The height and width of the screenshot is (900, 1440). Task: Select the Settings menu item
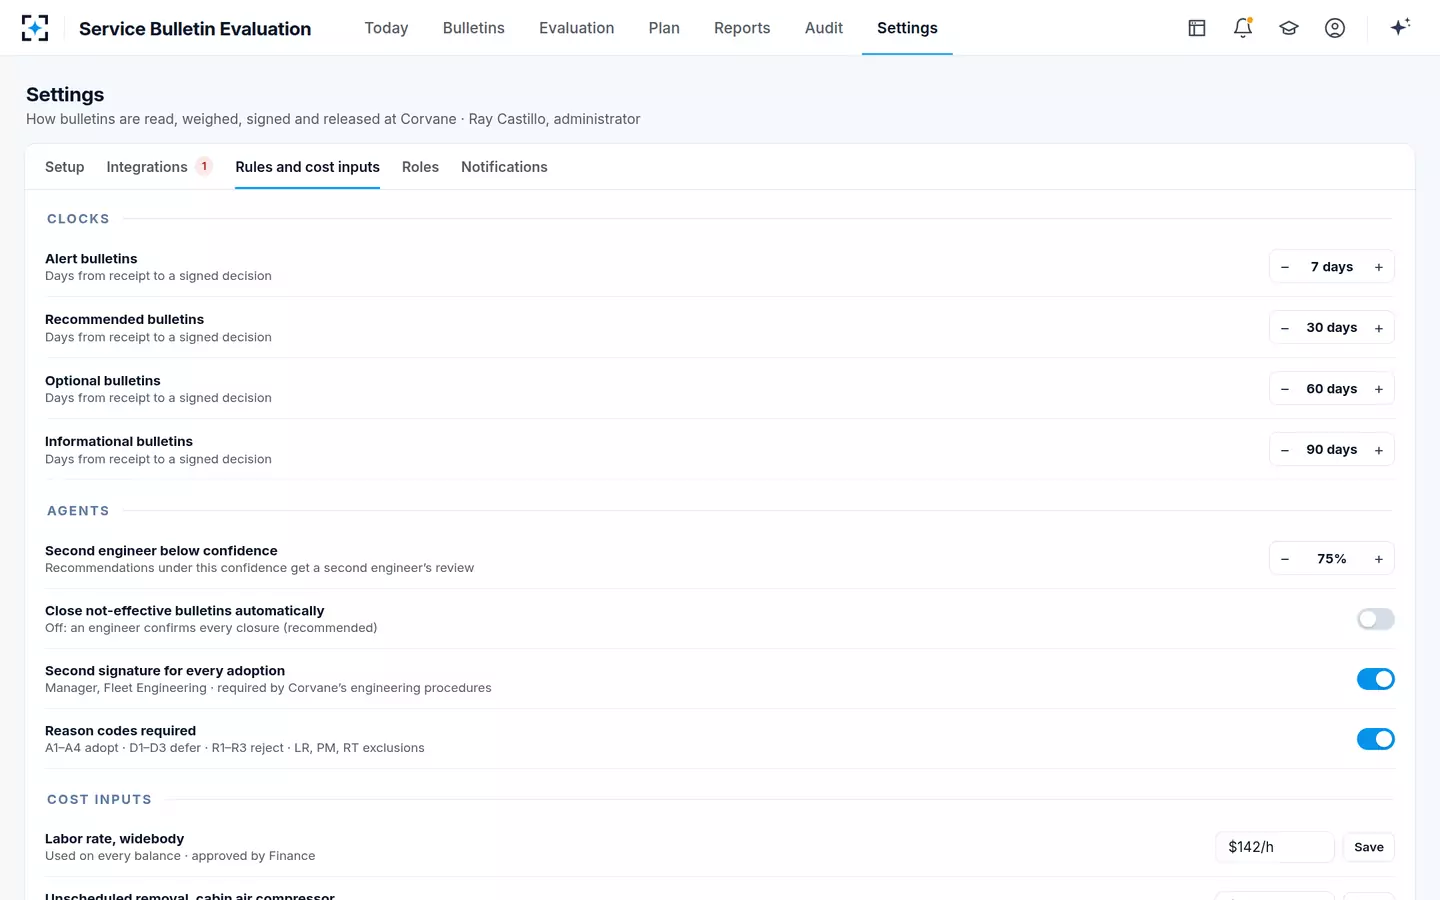[907, 28]
